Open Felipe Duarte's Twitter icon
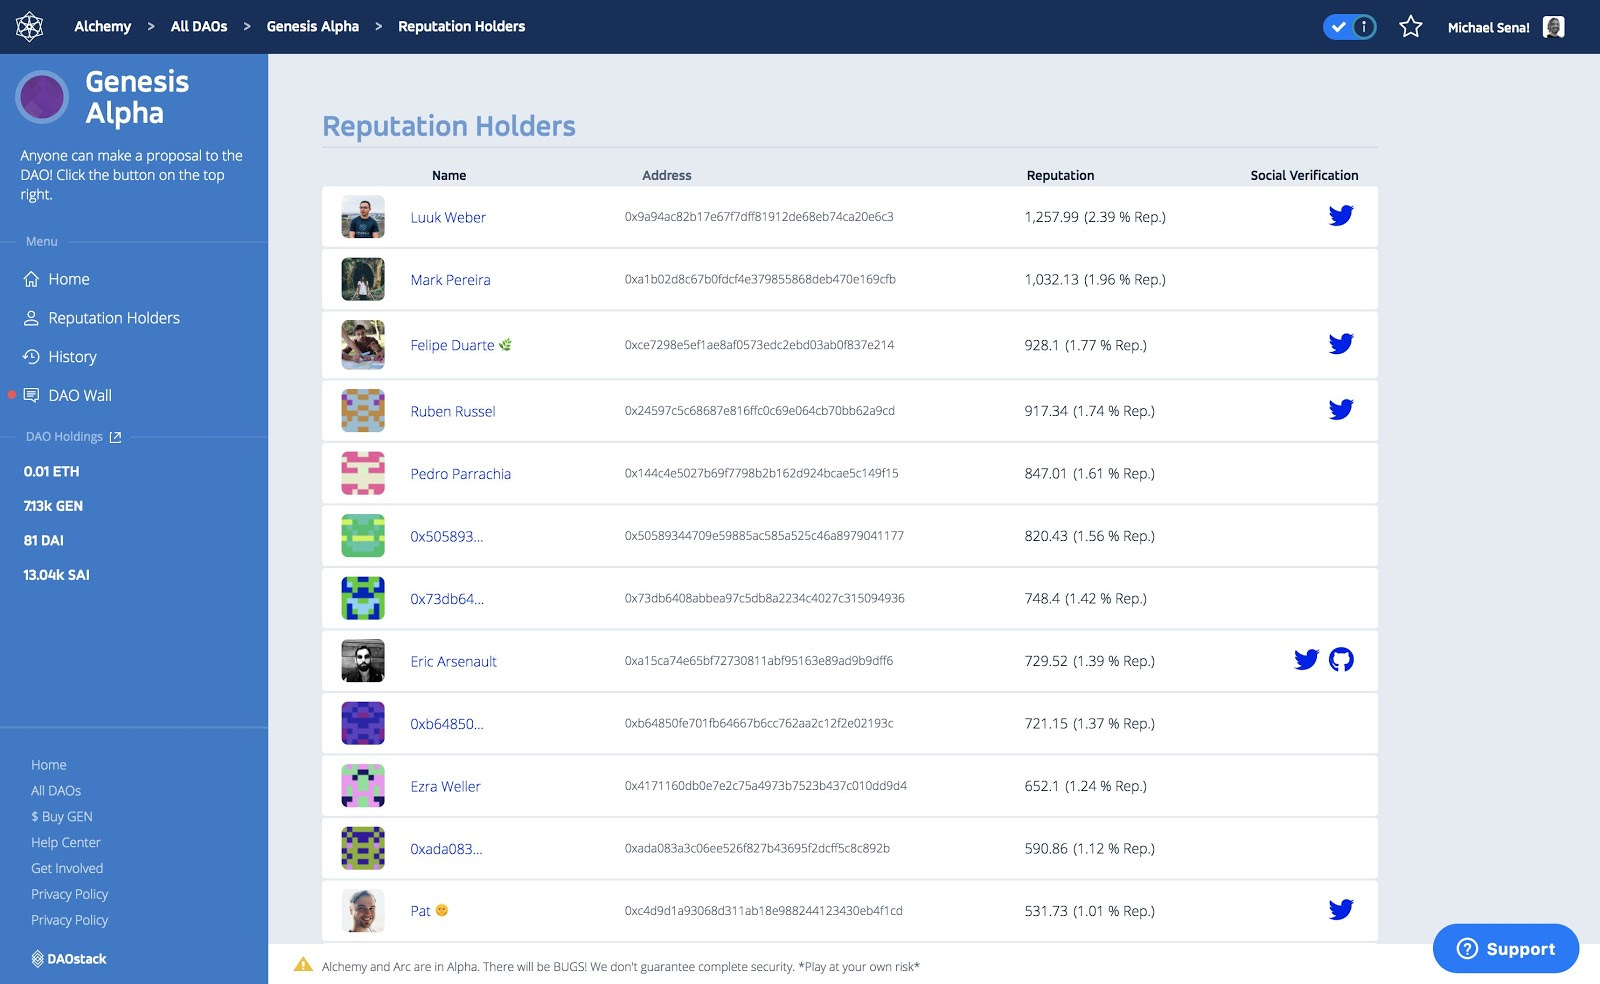Image resolution: width=1600 pixels, height=984 pixels. tap(1341, 344)
